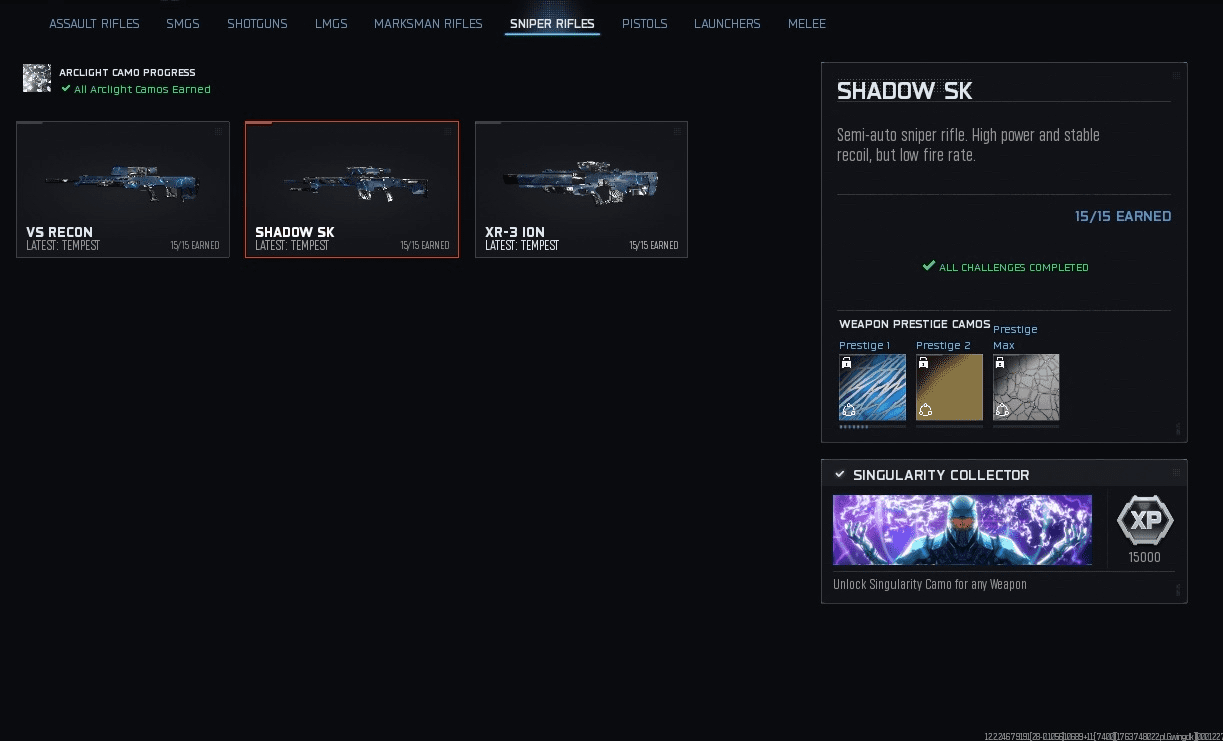Click the lock icon on Prestige 1 camo

coord(847,363)
